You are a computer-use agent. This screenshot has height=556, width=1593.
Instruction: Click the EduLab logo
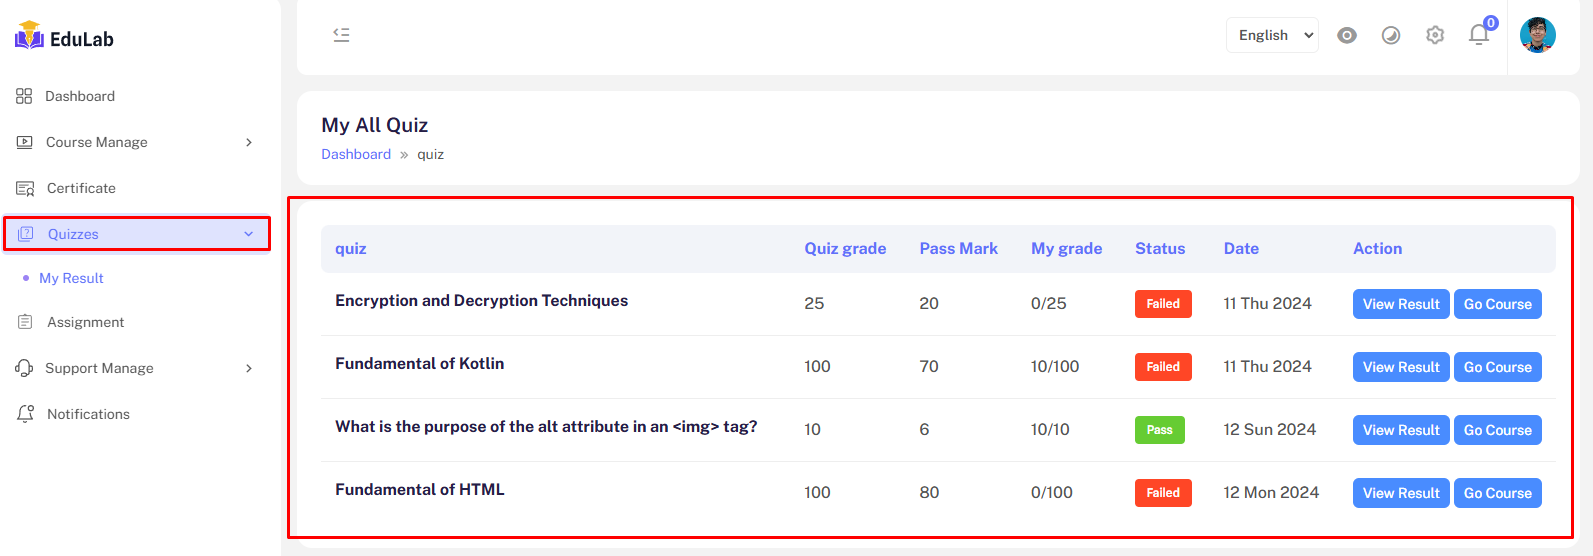64,38
